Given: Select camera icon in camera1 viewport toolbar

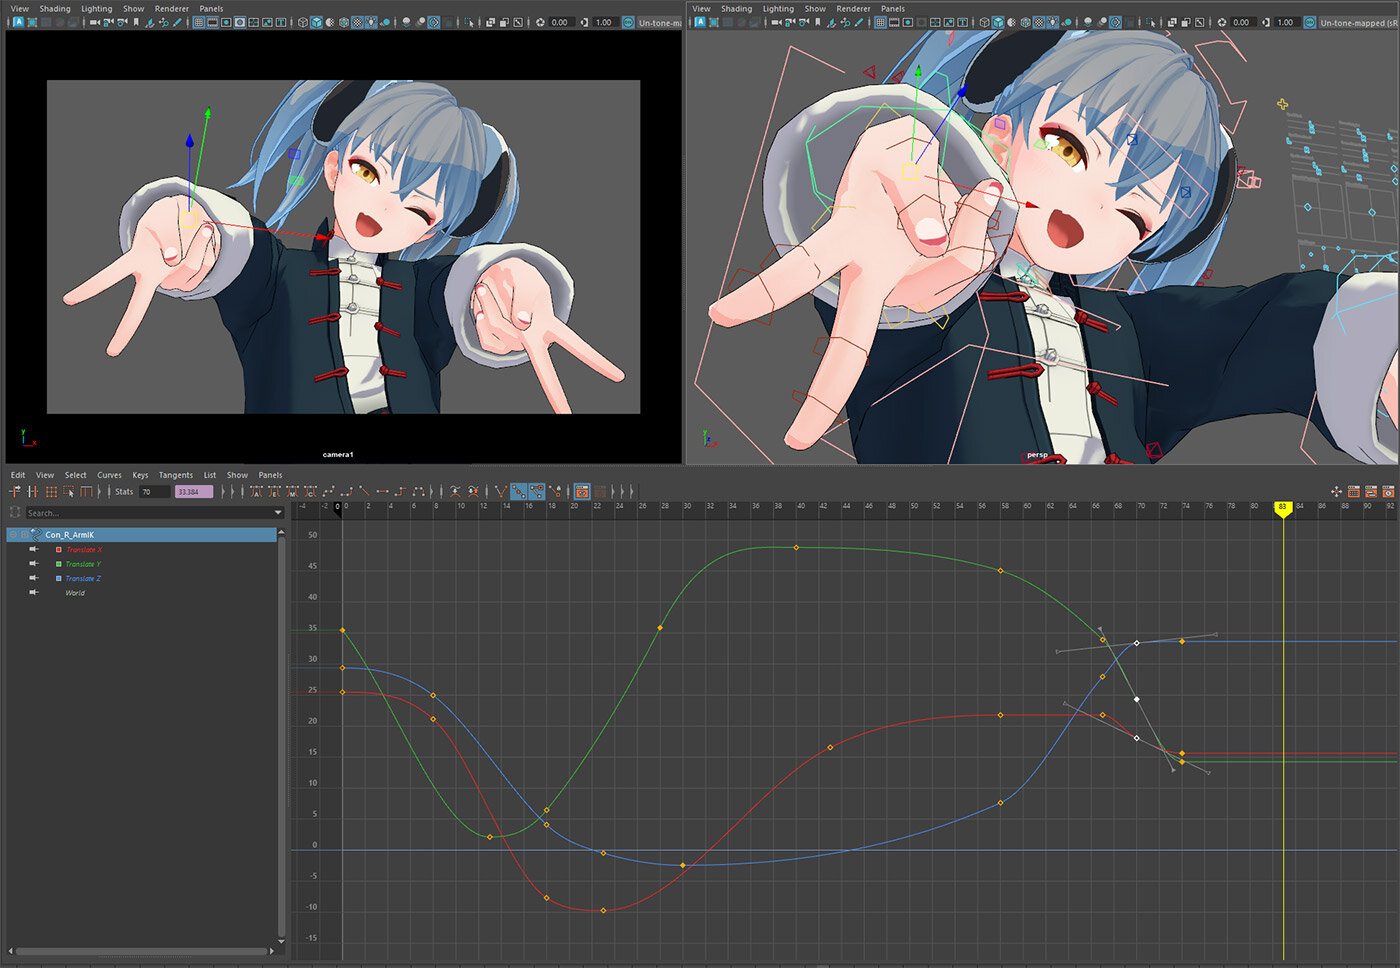Looking at the screenshot, I should pyautogui.click(x=95, y=22).
